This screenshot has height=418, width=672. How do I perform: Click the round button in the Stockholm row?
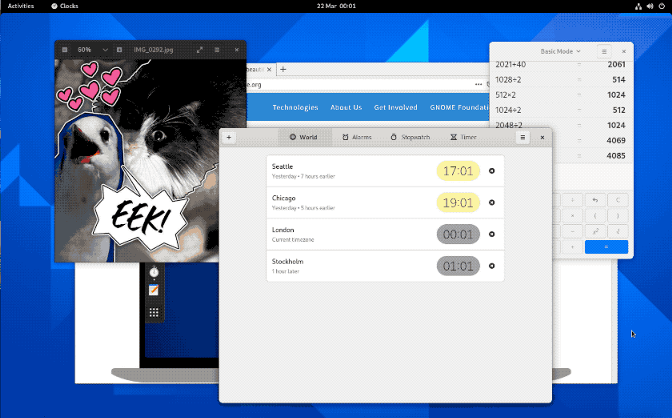point(492,266)
